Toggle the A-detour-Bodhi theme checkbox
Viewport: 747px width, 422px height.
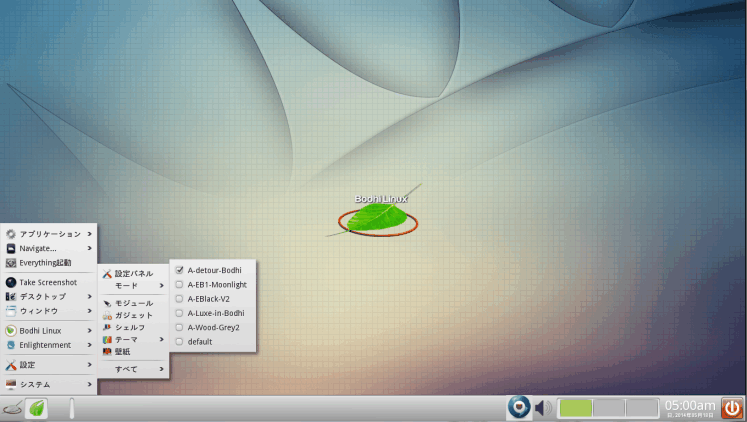coord(179,270)
